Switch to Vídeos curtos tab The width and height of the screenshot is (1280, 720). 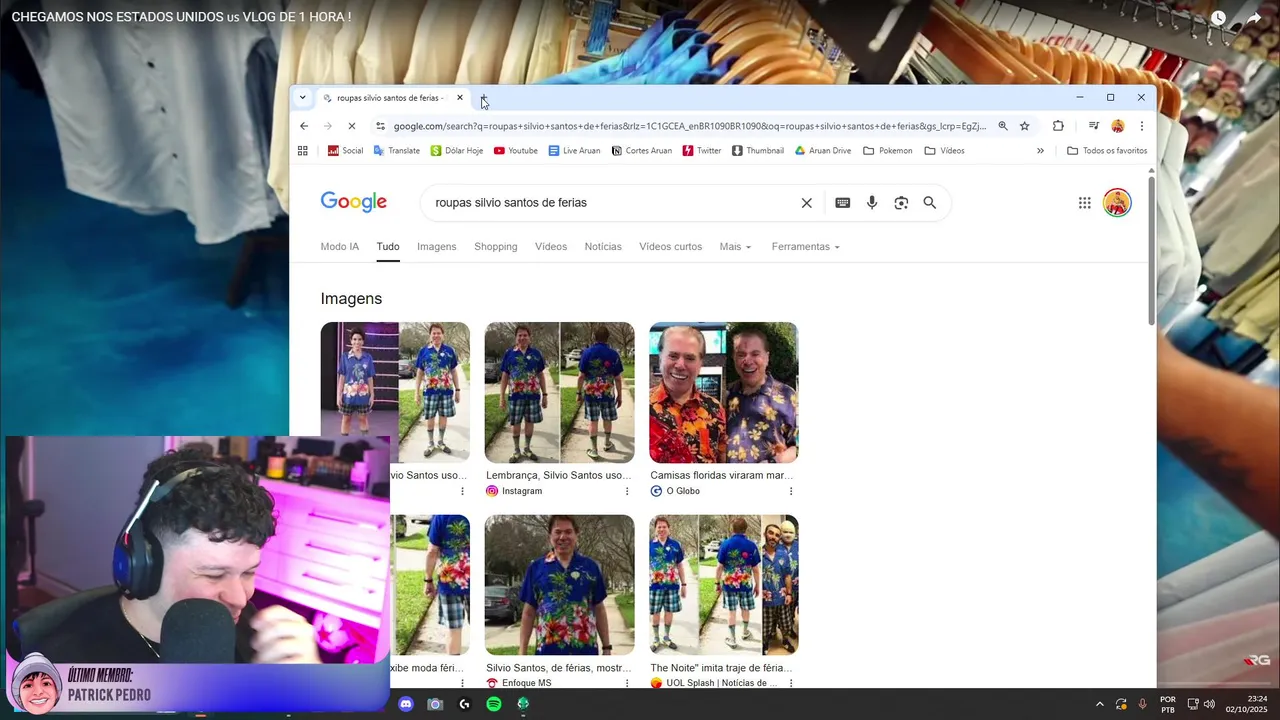tap(671, 247)
